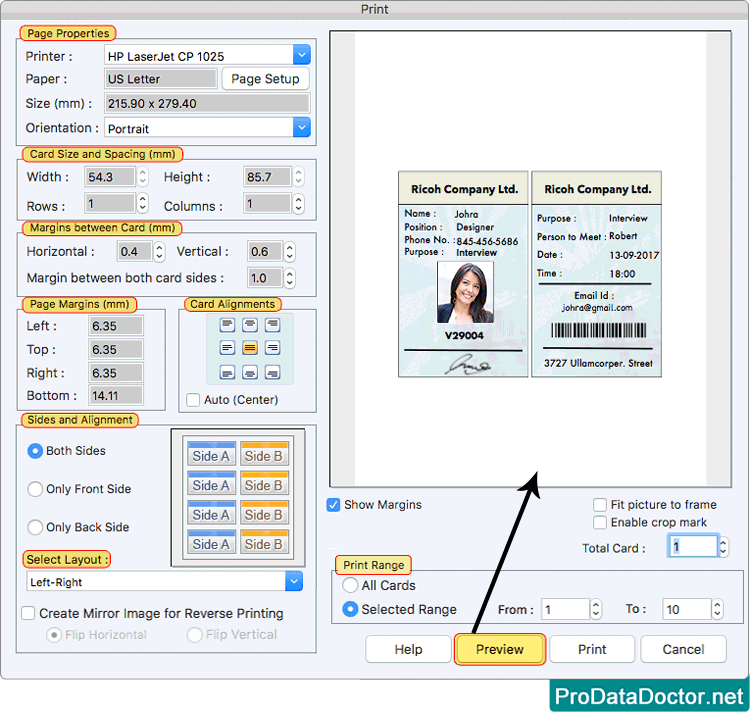The width and height of the screenshot is (750, 712).
Task: Click Side A in third layout row
Action: pos(211,513)
